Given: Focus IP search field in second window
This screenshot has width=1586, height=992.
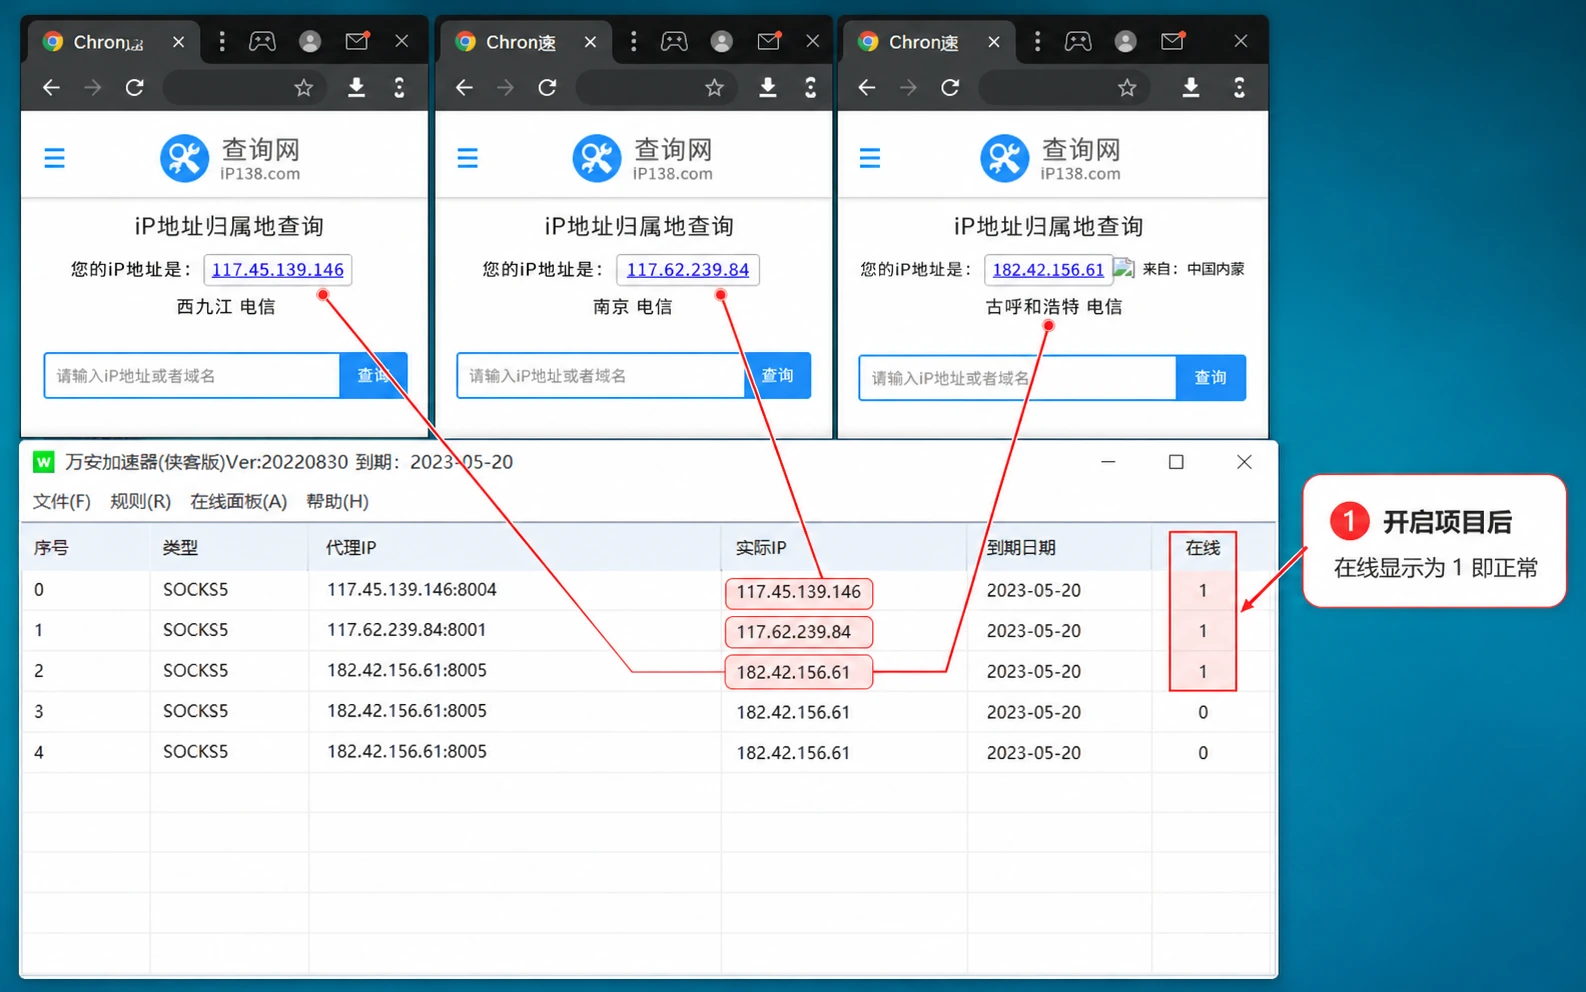Looking at the screenshot, I should pyautogui.click(x=601, y=376).
